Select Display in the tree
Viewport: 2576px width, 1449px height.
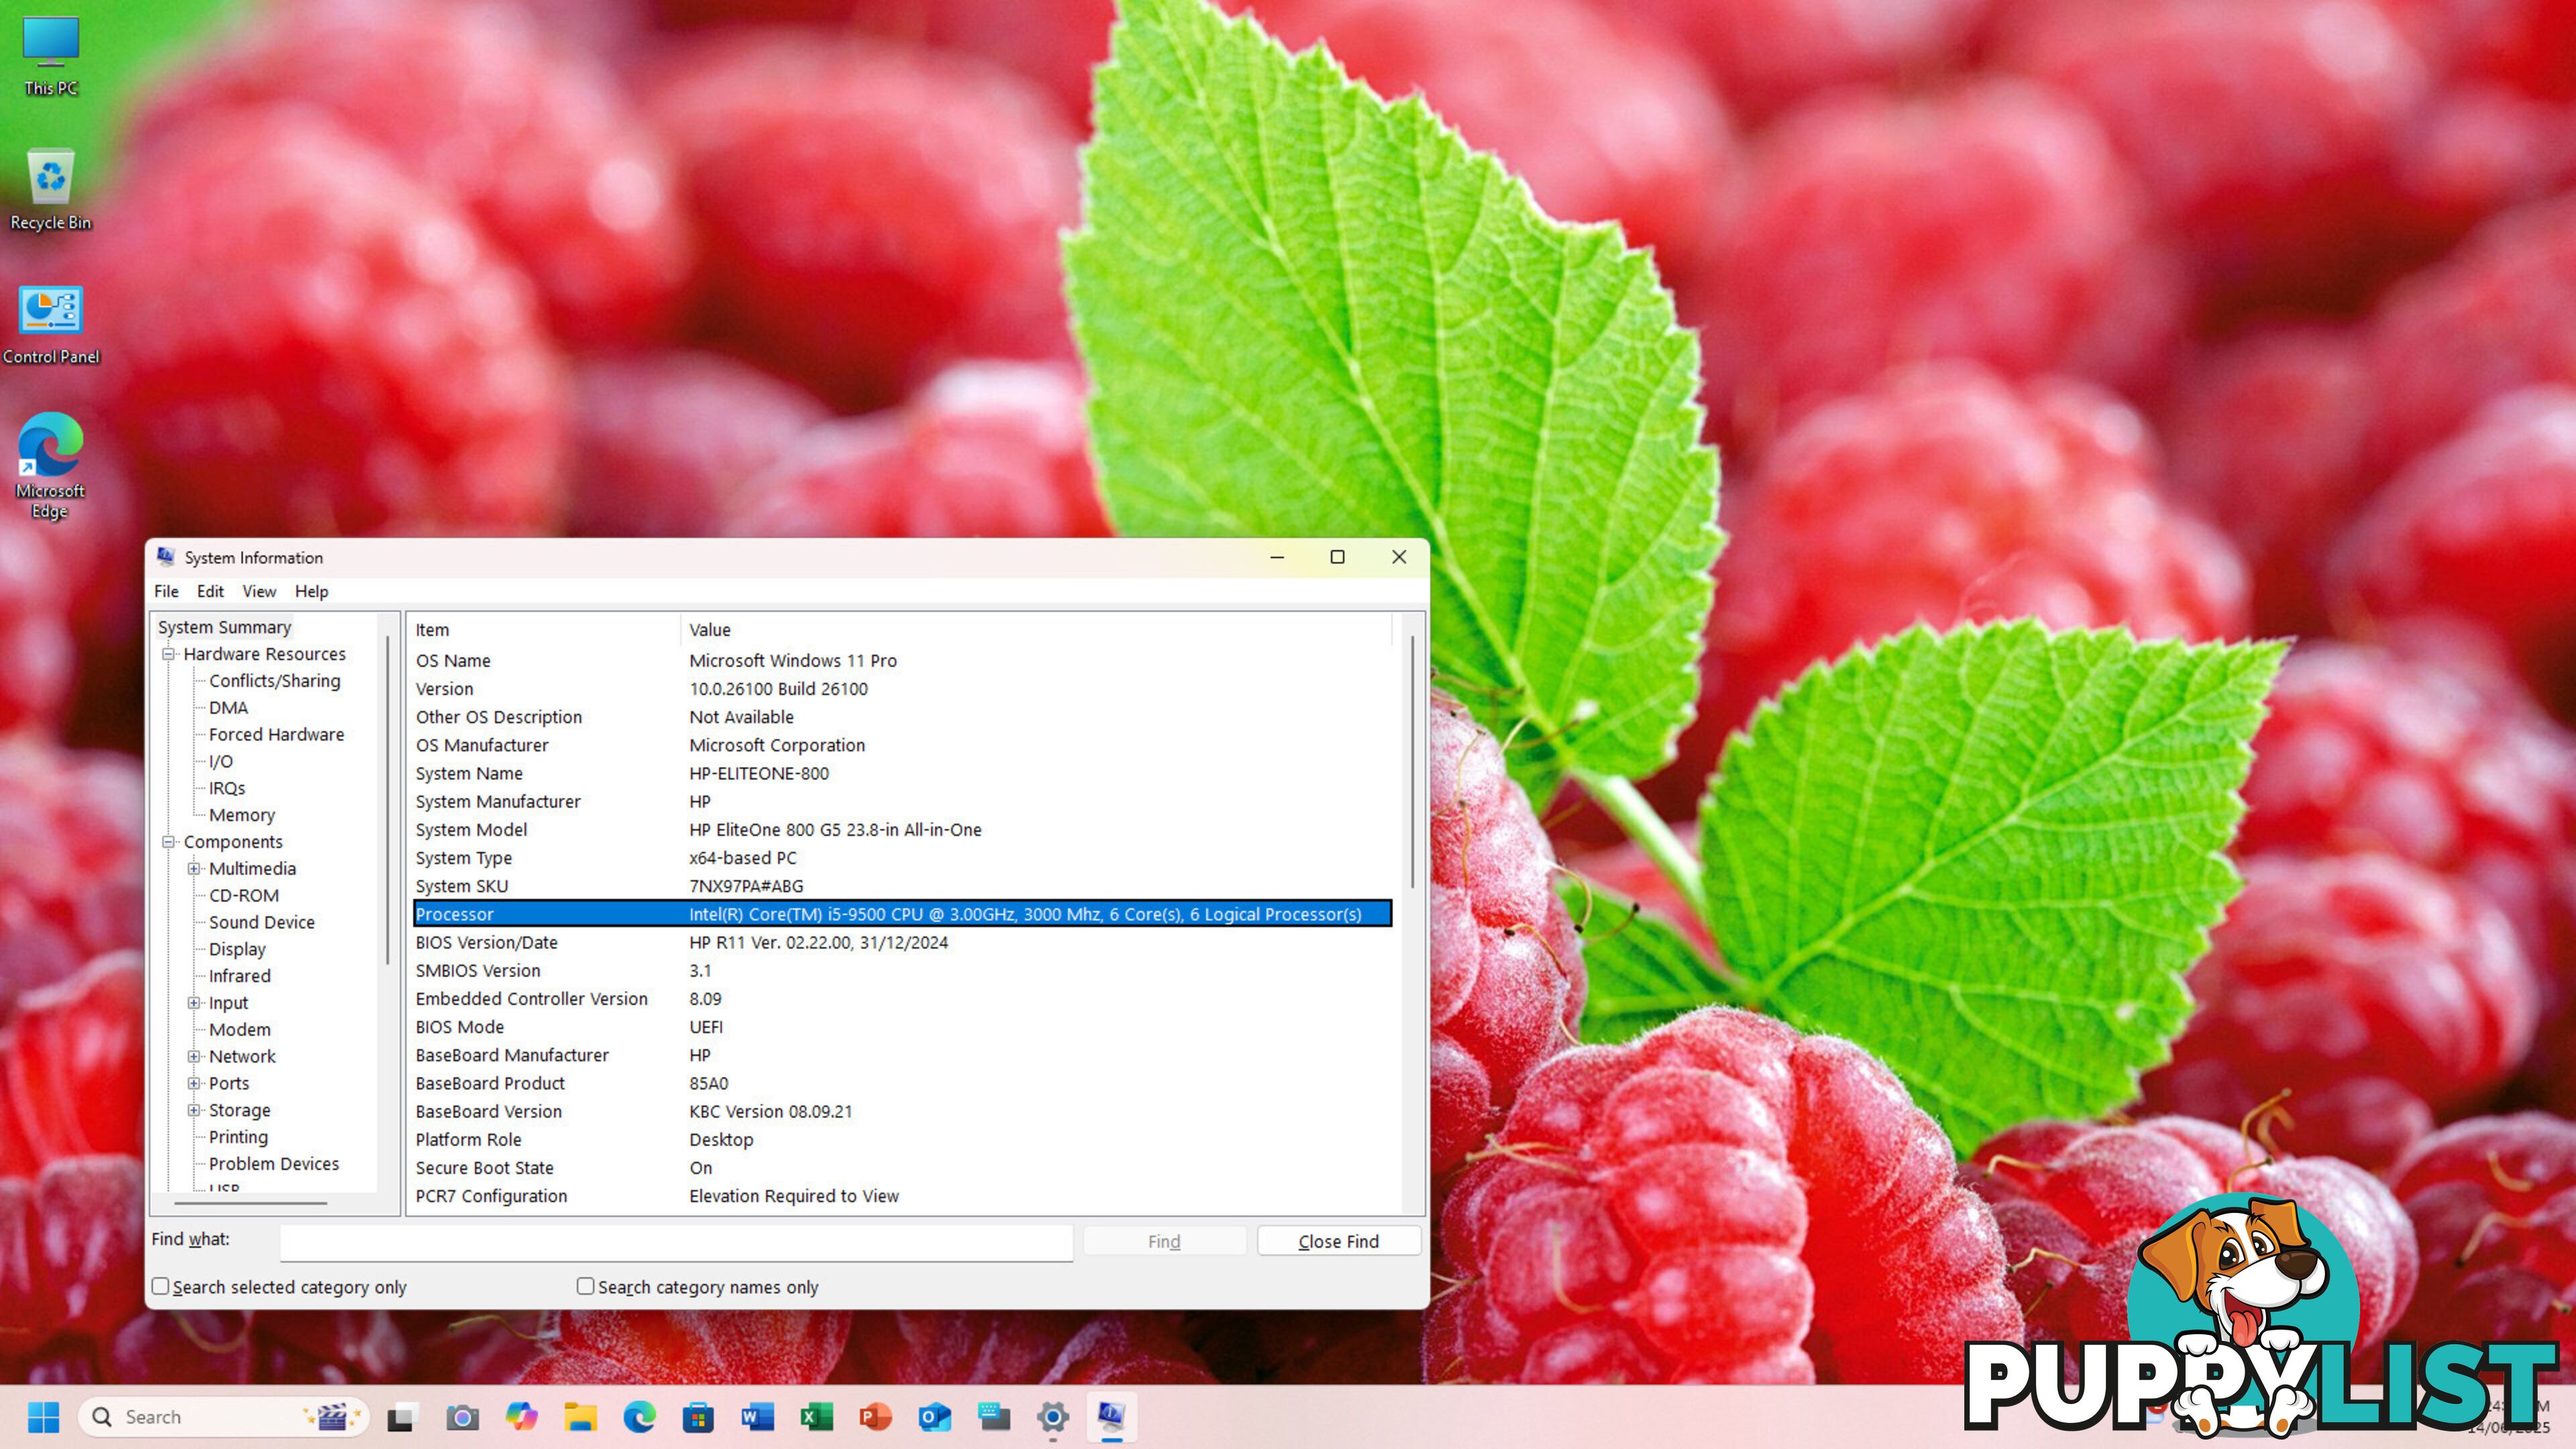tap(237, 950)
